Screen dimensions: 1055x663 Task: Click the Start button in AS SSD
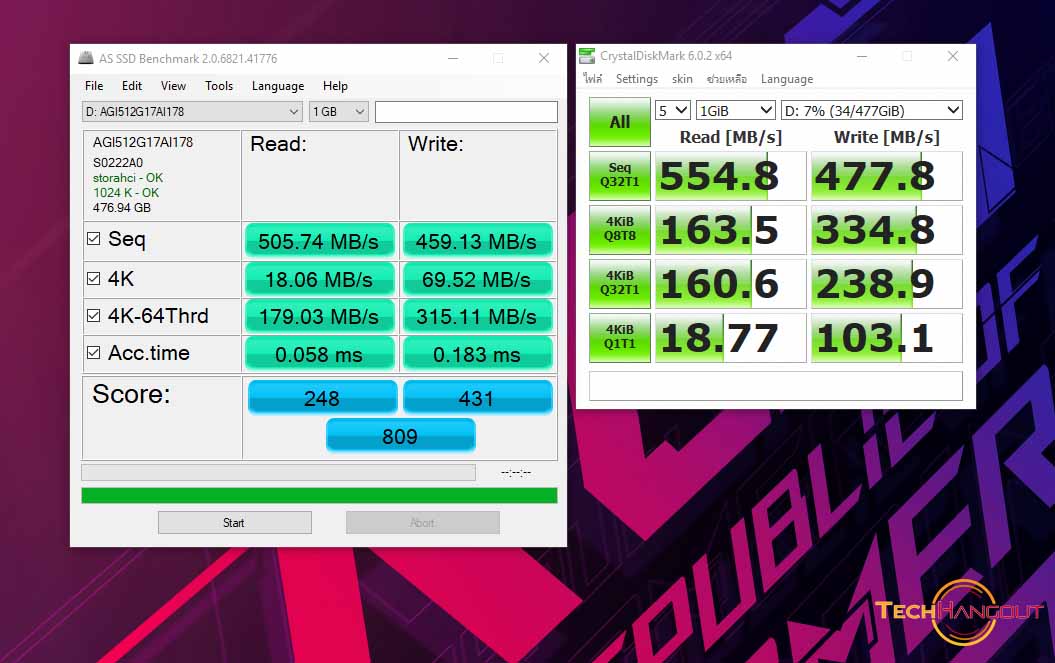(x=234, y=522)
